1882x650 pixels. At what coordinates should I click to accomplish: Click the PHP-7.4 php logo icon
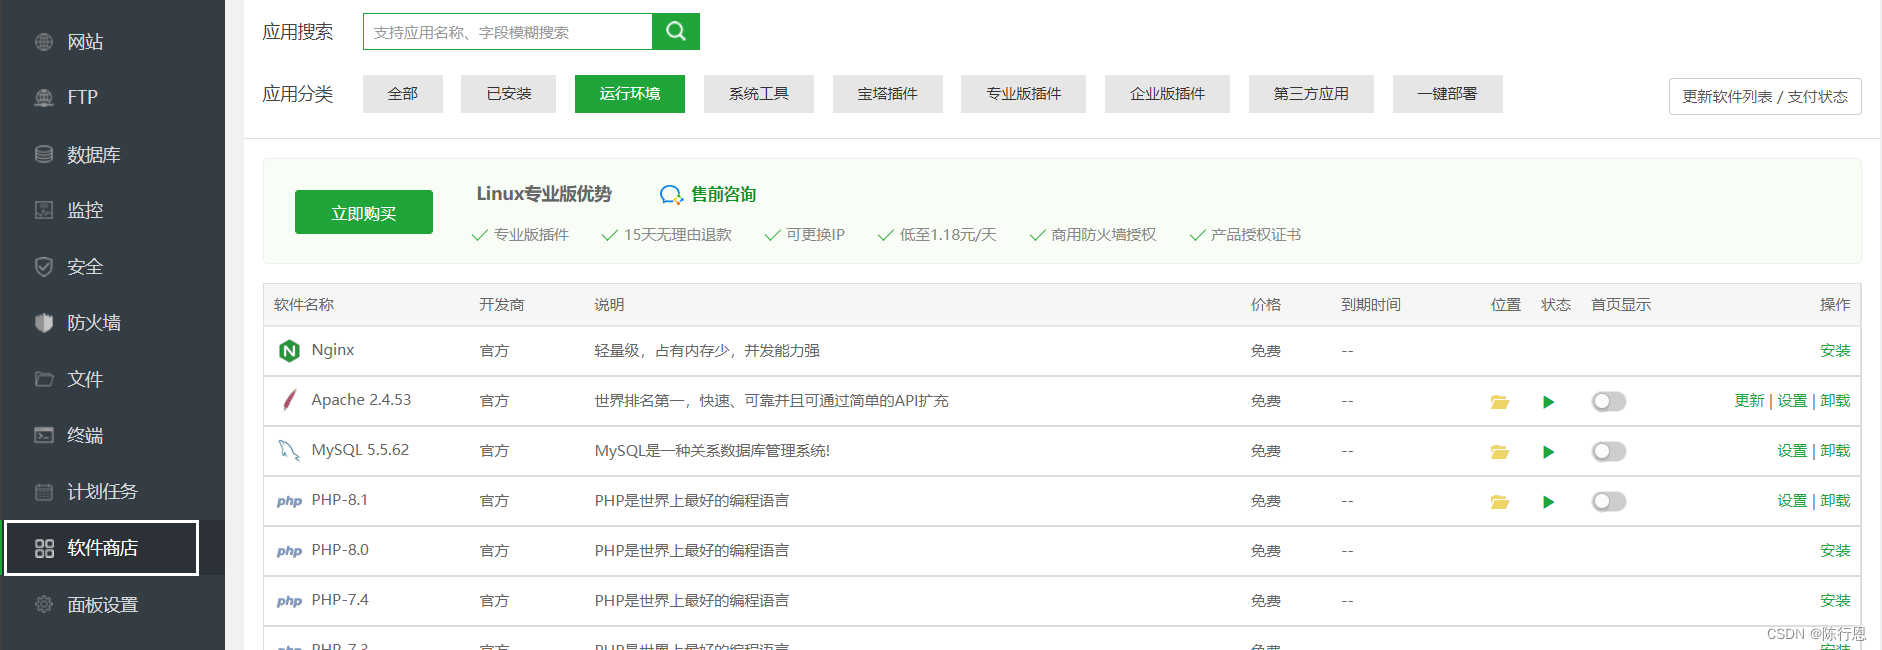point(289,601)
